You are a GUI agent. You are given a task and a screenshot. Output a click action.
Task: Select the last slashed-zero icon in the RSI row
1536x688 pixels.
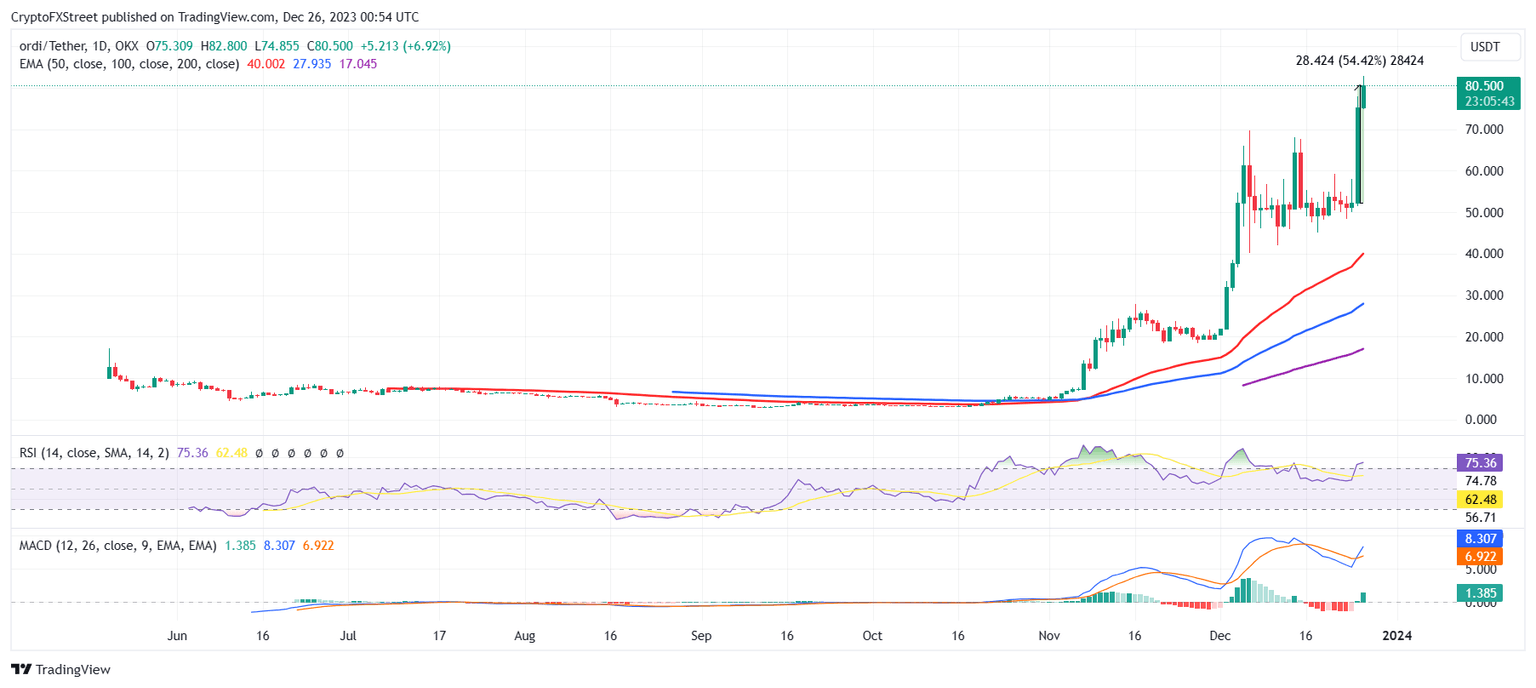[x=340, y=453]
